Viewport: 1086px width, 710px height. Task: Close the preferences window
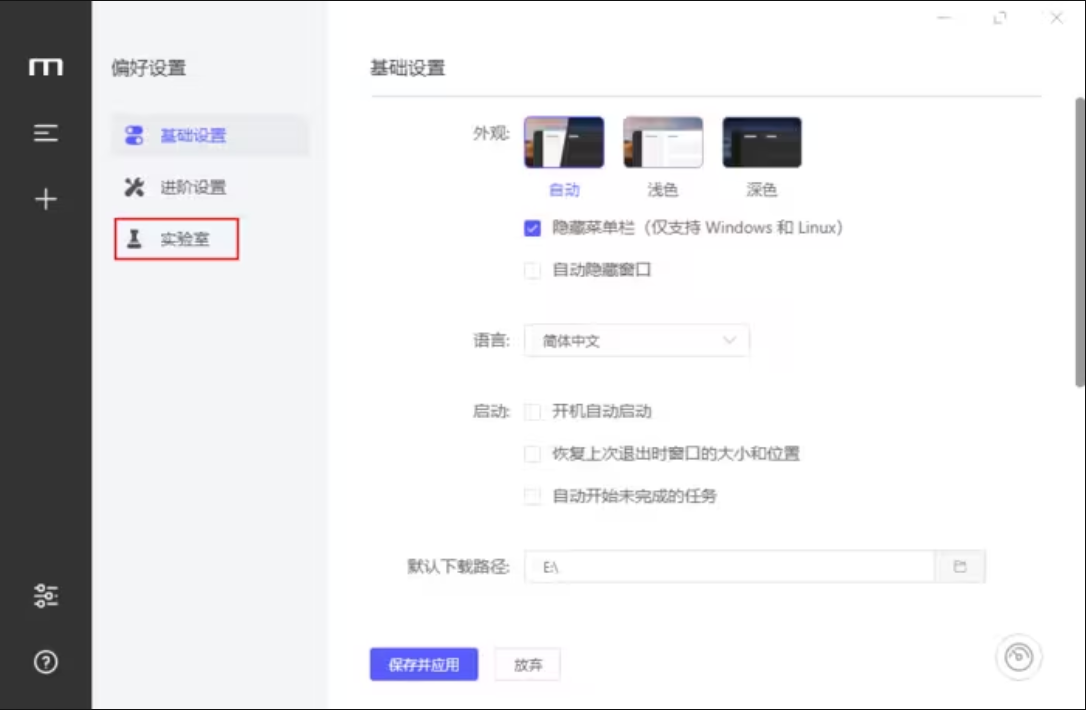click(1056, 18)
